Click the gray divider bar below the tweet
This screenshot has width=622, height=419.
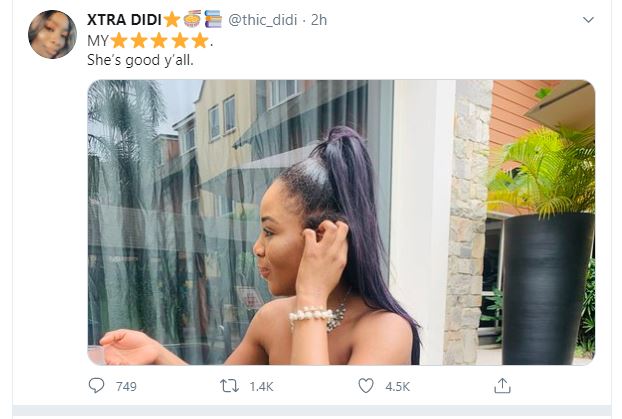tap(311, 412)
